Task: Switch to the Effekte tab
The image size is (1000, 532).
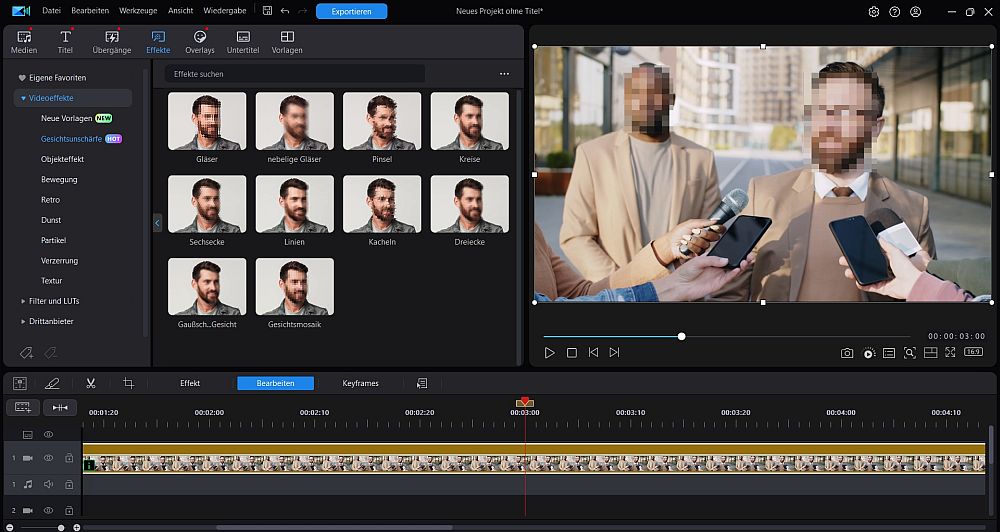Action: (158, 42)
